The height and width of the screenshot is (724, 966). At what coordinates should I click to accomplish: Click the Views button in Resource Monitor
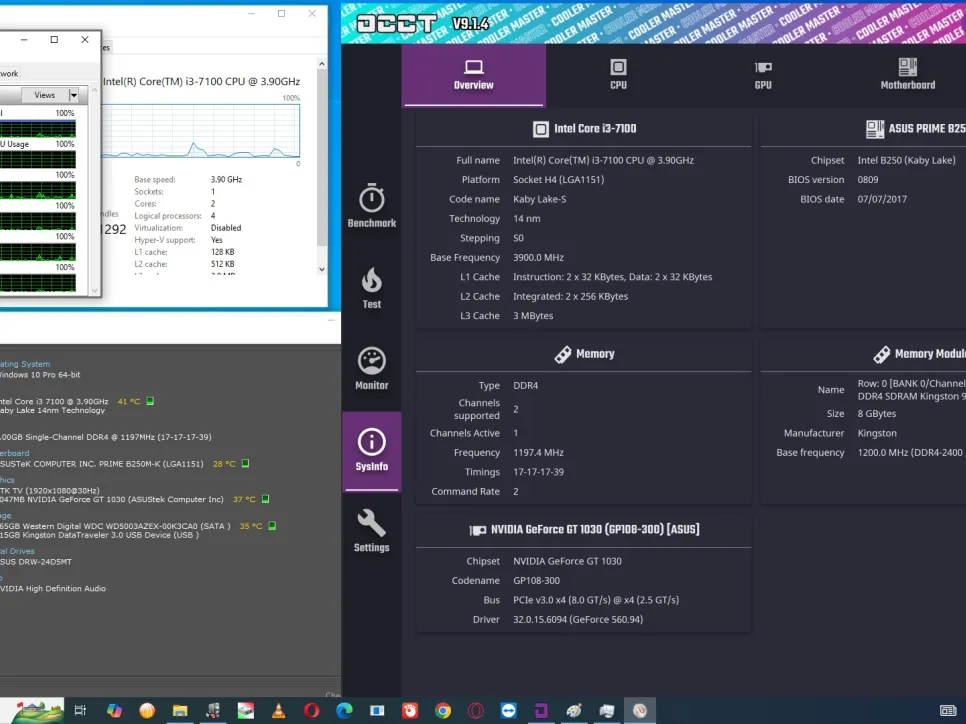44,95
